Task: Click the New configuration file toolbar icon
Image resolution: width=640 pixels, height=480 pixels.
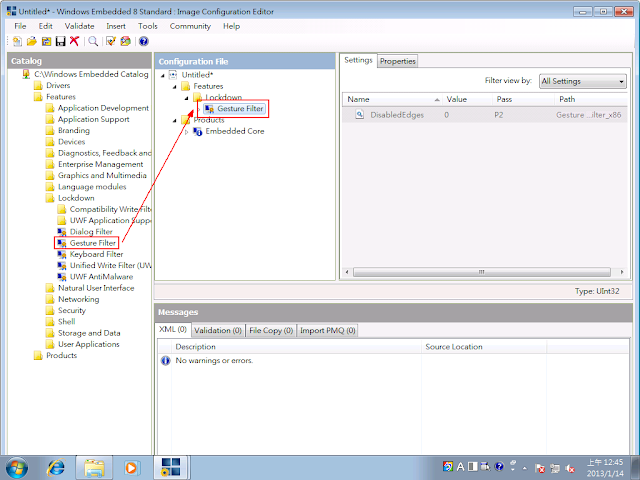Action: click(17, 41)
